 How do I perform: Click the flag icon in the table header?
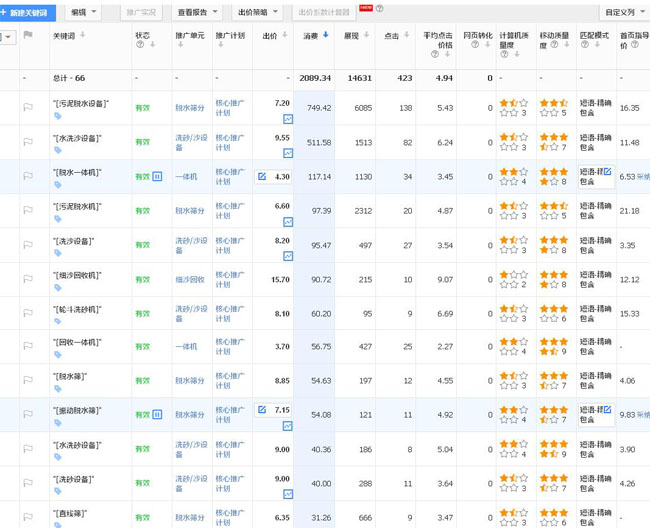tap(28, 35)
